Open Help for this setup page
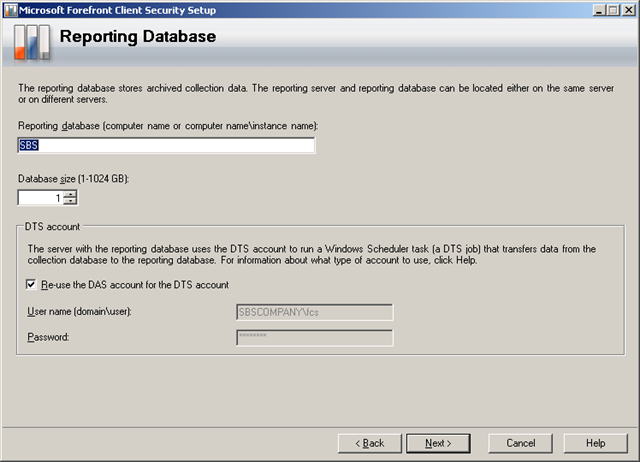Image resolution: width=640 pixels, height=462 pixels. tap(596, 443)
